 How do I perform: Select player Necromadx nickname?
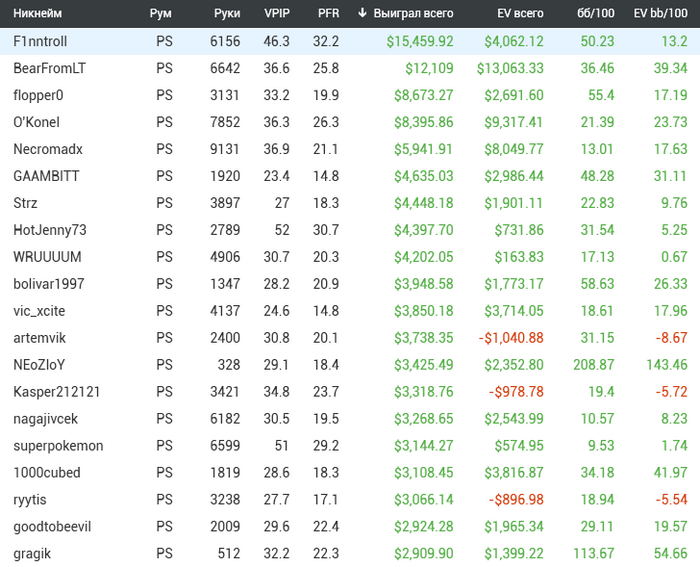pos(48,149)
